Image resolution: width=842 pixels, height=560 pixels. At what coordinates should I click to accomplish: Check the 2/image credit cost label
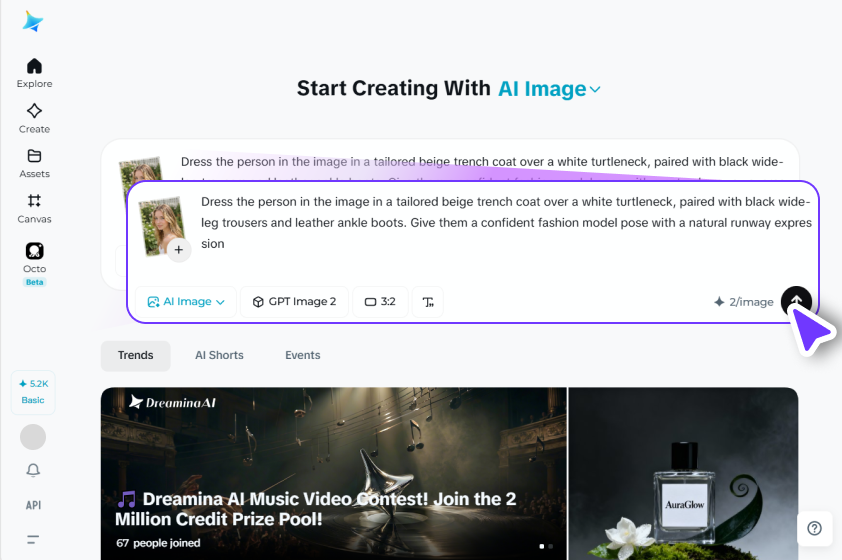tap(744, 302)
